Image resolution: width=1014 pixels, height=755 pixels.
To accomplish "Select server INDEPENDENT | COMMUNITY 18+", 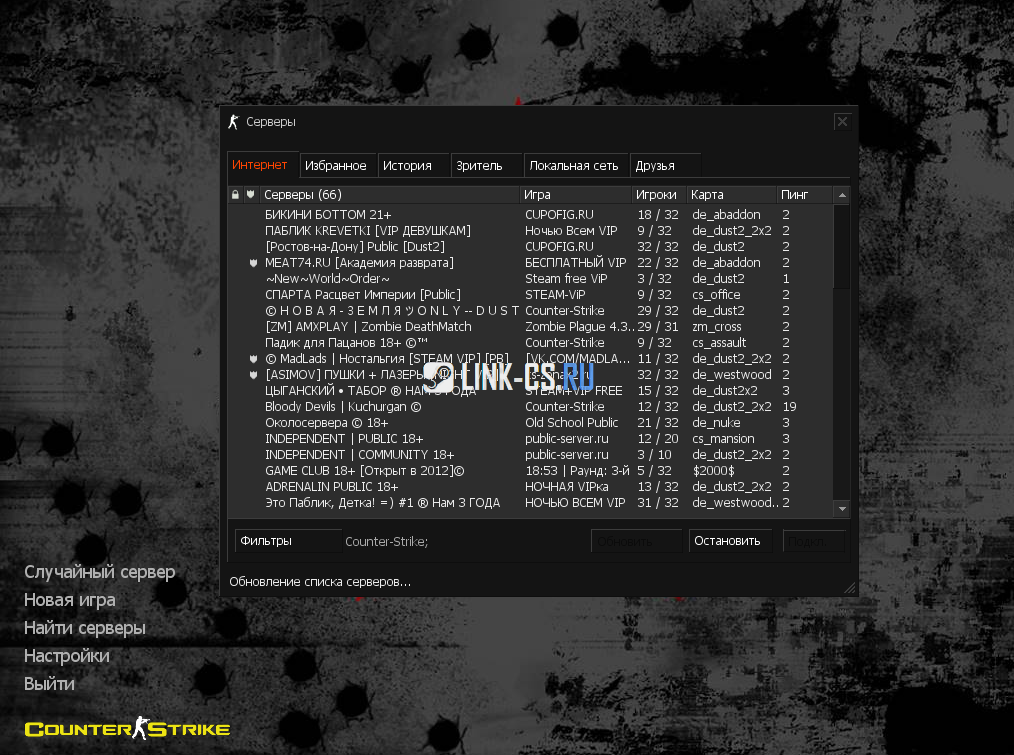I will tap(530, 455).
